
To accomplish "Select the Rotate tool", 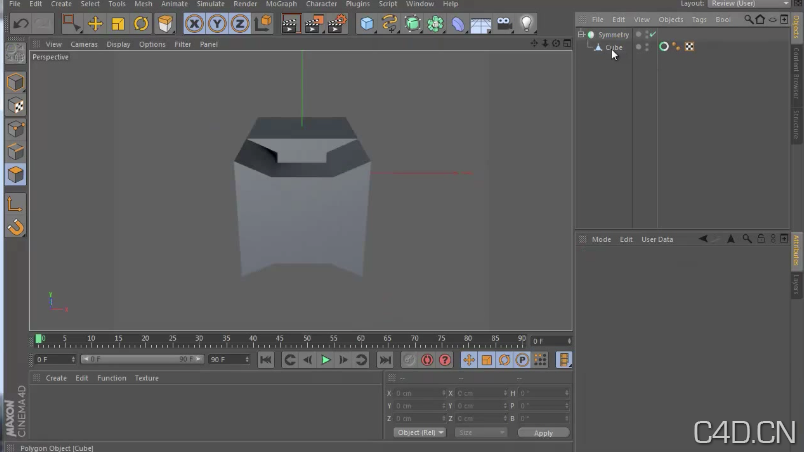I will (x=141, y=24).
